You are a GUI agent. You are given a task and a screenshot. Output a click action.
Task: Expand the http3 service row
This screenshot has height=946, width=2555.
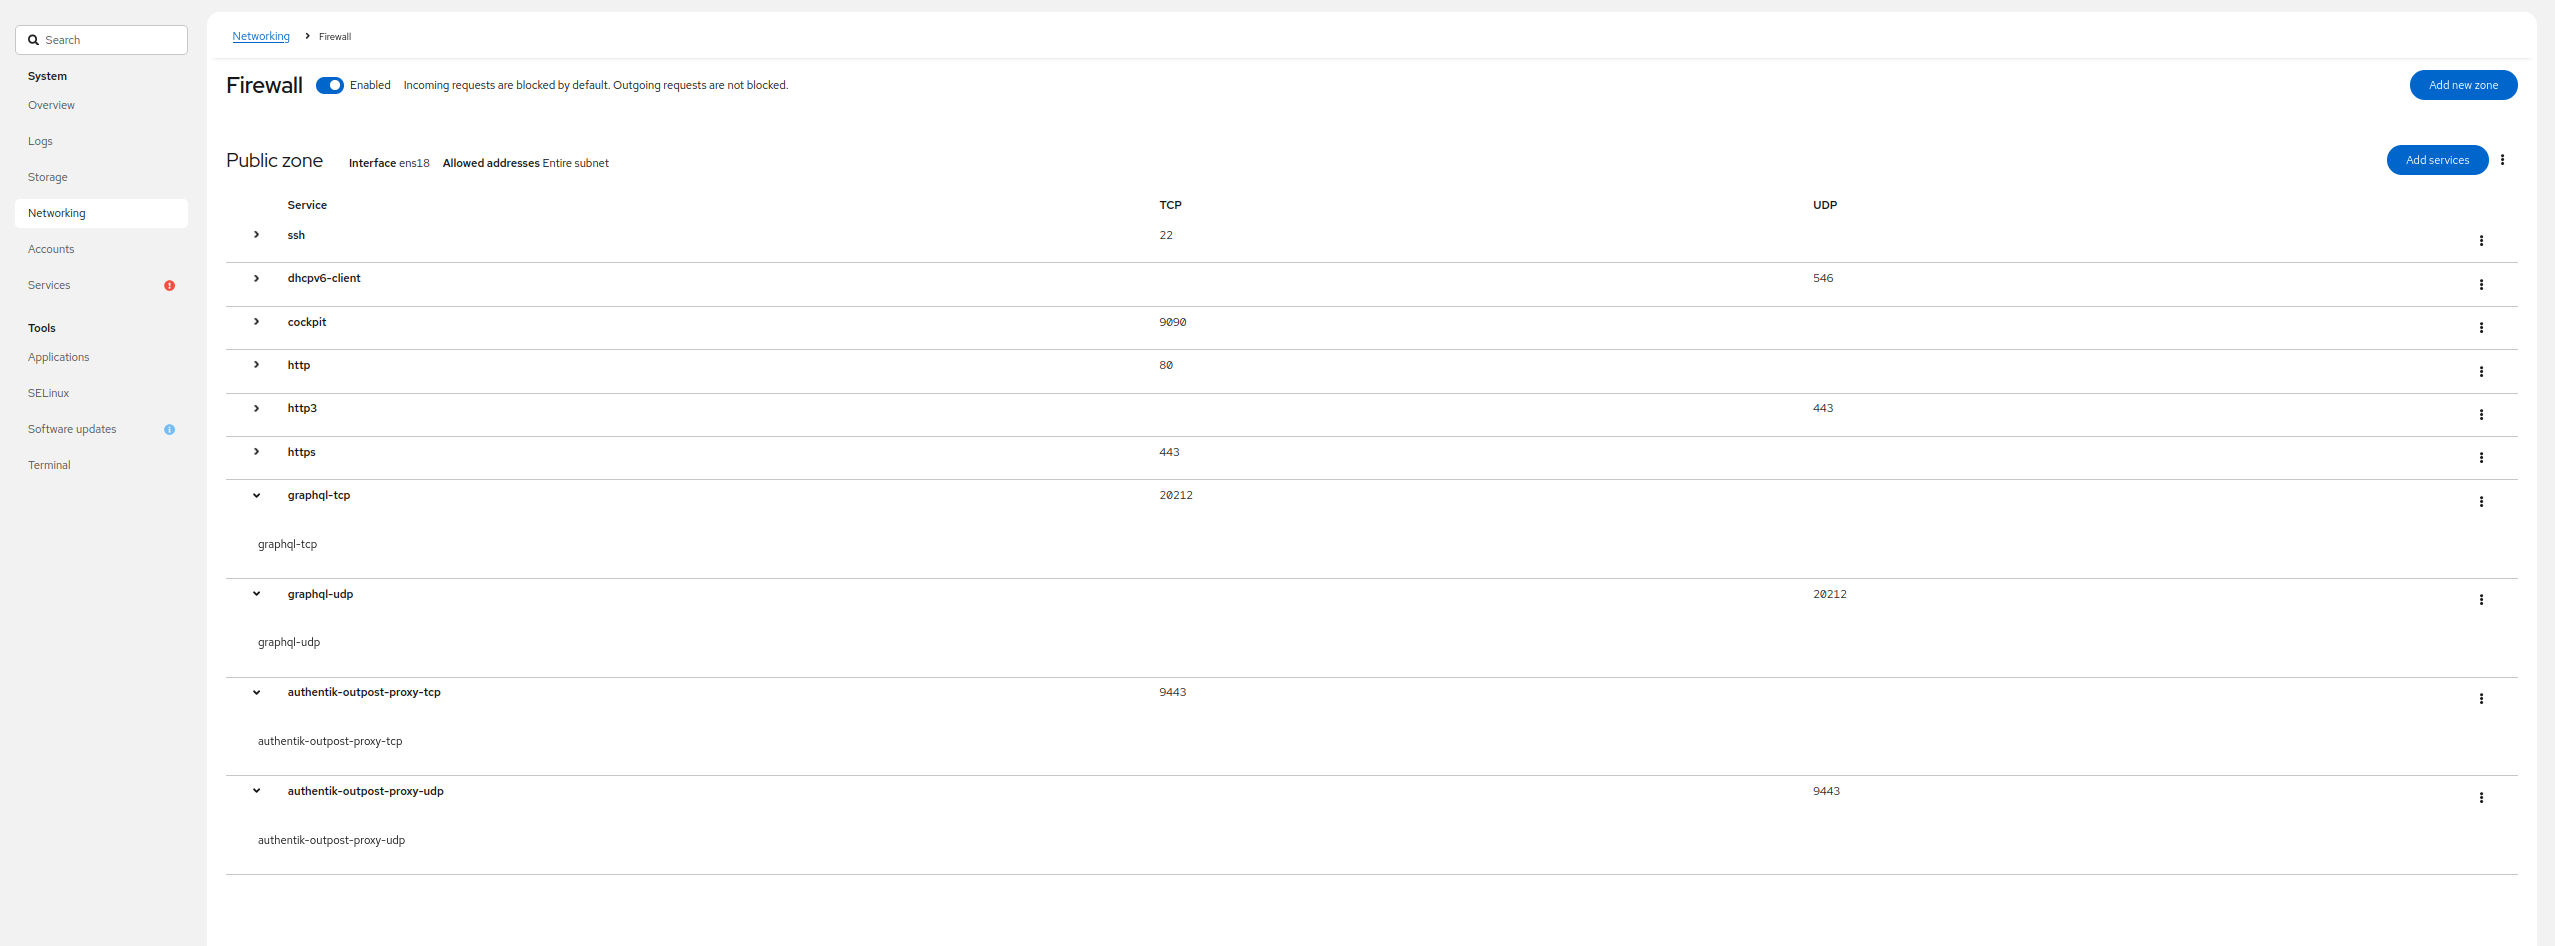[x=257, y=409]
